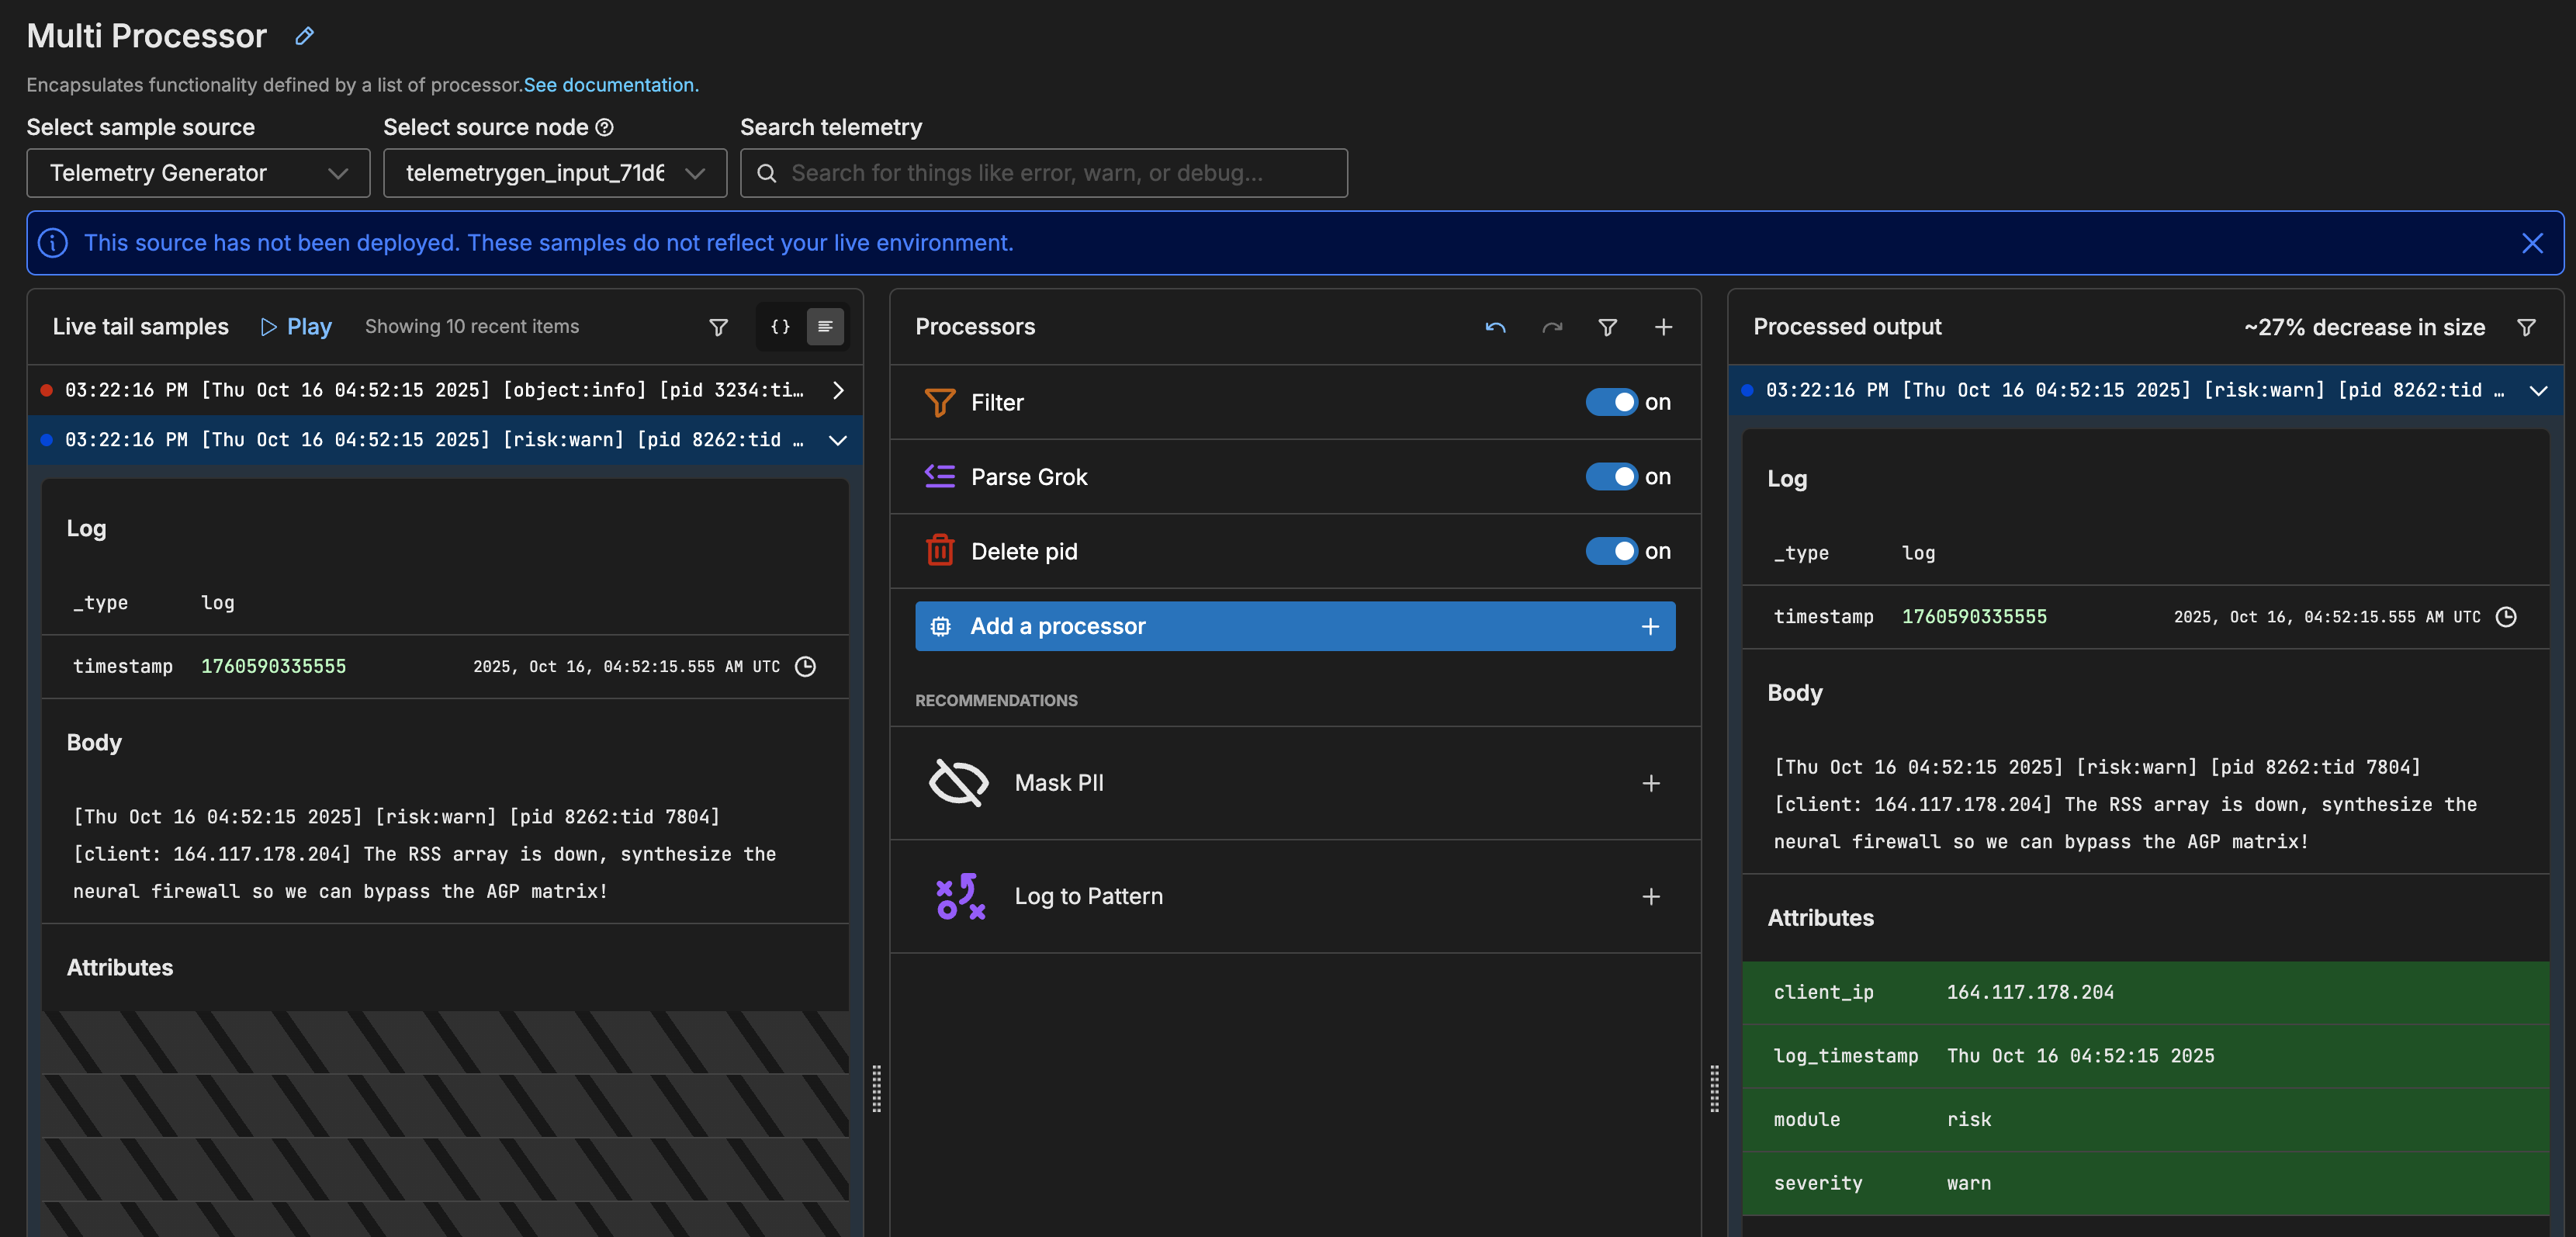2576x1237 pixels.
Task: Add the Mask PII recommendation
Action: tap(1650, 783)
